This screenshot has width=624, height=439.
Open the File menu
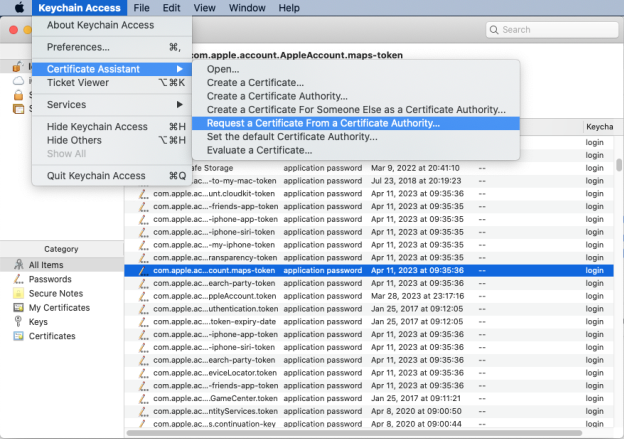tap(141, 8)
